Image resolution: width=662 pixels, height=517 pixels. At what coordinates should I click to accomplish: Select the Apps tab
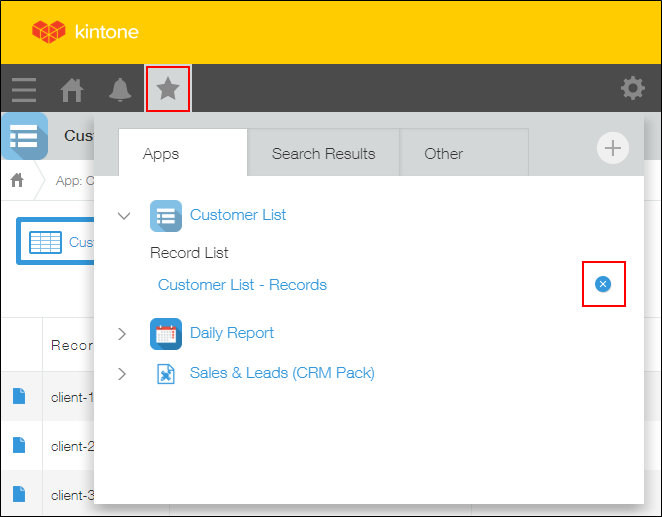[x=161, y=153]
